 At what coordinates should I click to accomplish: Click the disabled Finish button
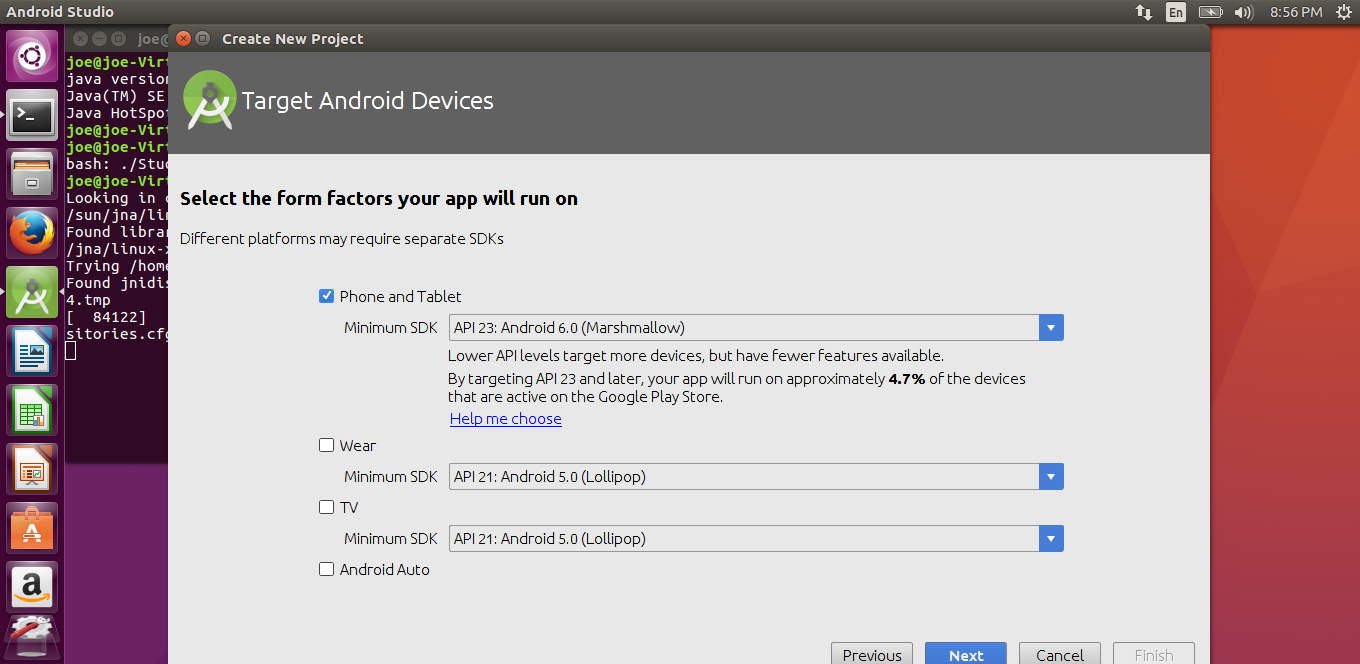(1154, 655)
